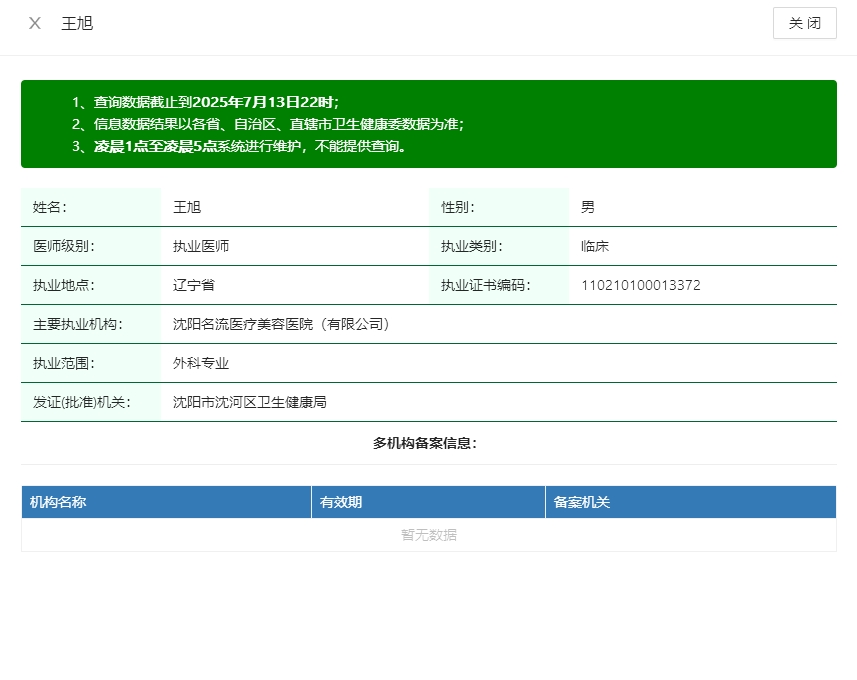Click the value 执业医师
Screen dimensions: 857x680
click(x=201, y=246)
